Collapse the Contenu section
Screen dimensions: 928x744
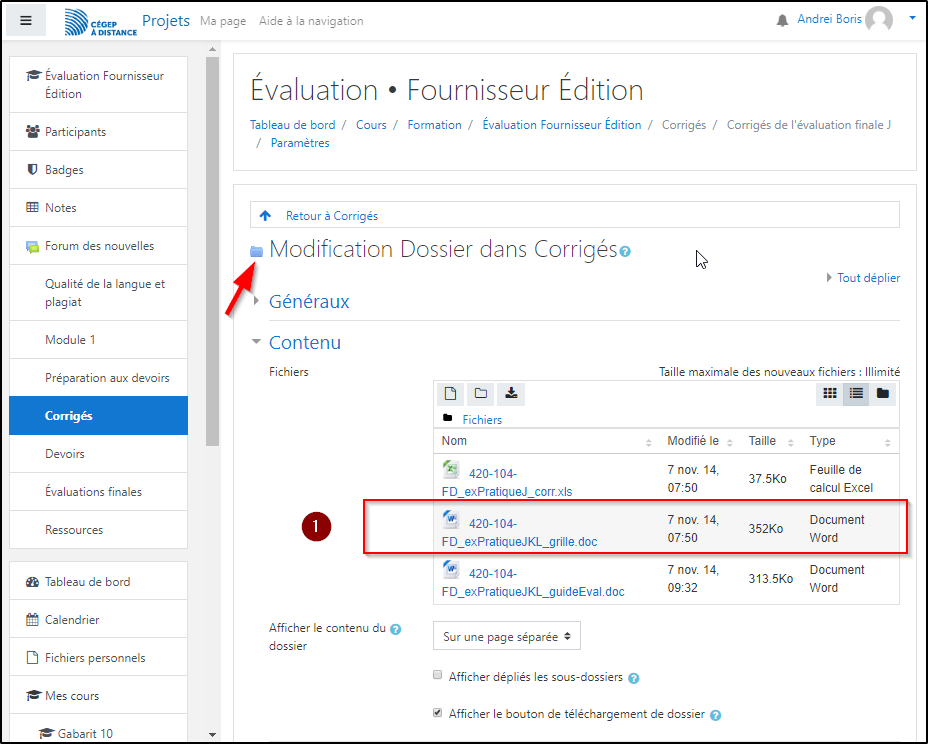point(304,342)
